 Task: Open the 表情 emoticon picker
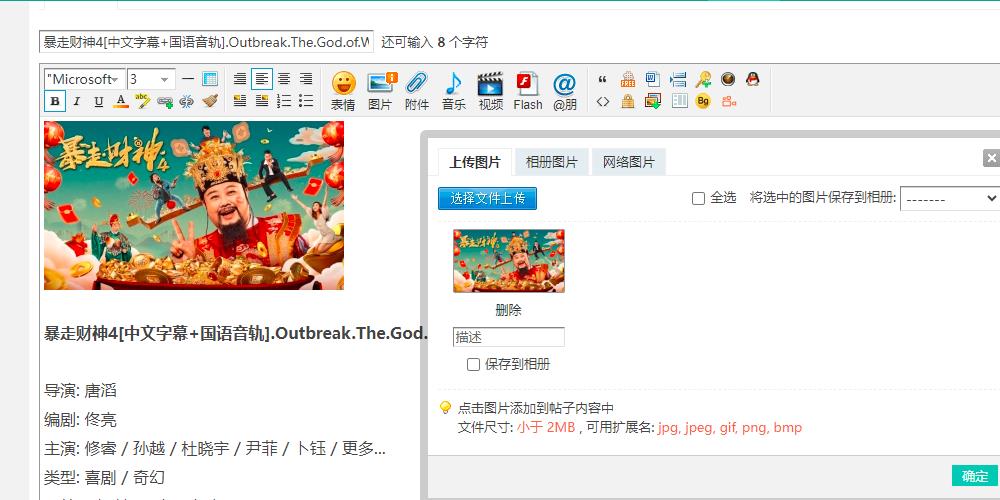click(x=343, y=89)
